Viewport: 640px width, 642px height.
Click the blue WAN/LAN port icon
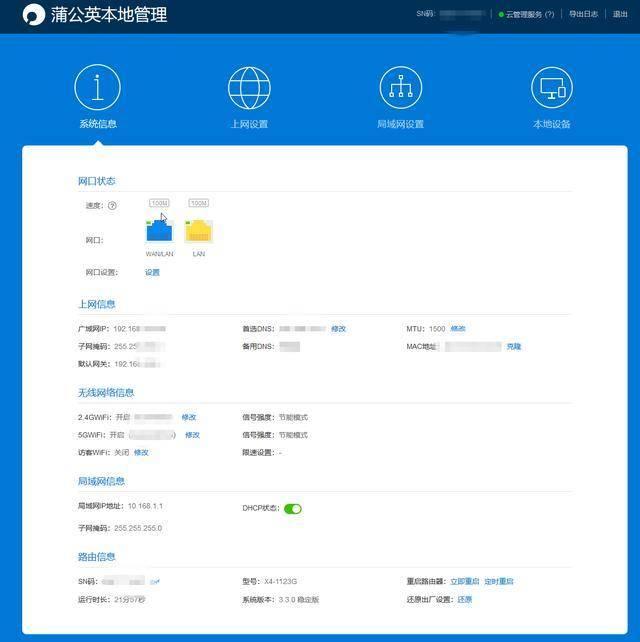click(x=159, y=232)
